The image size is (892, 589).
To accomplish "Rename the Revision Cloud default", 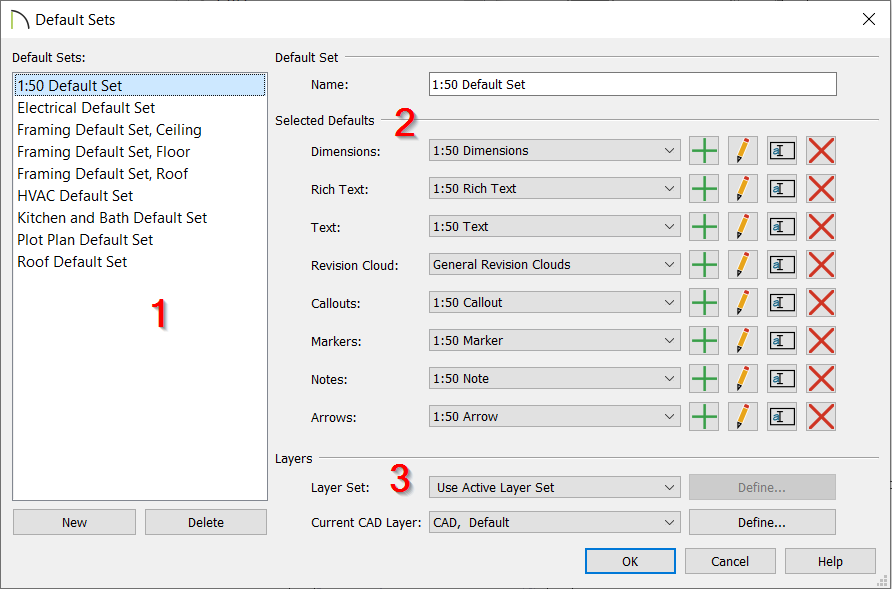I will pos(782,265).
